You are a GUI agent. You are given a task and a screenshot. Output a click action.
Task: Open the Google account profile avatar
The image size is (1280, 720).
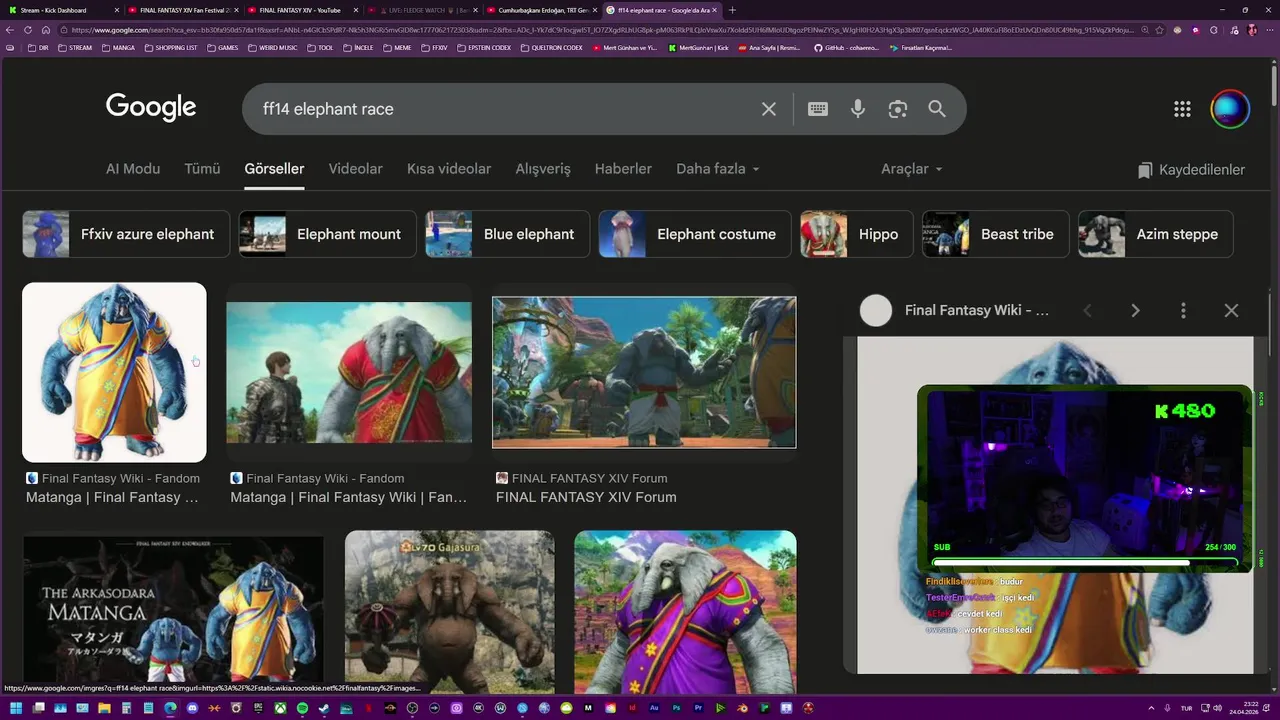click(x=1230, y=109)
